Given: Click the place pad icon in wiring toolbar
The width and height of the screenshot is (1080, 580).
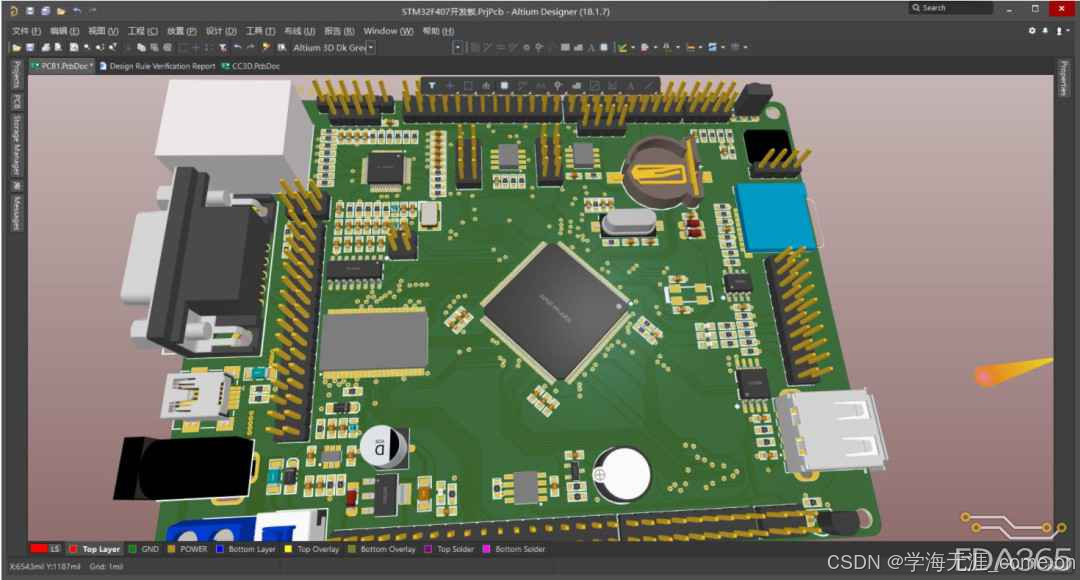Looking at the screenshot, I should [x=526, y=48].
